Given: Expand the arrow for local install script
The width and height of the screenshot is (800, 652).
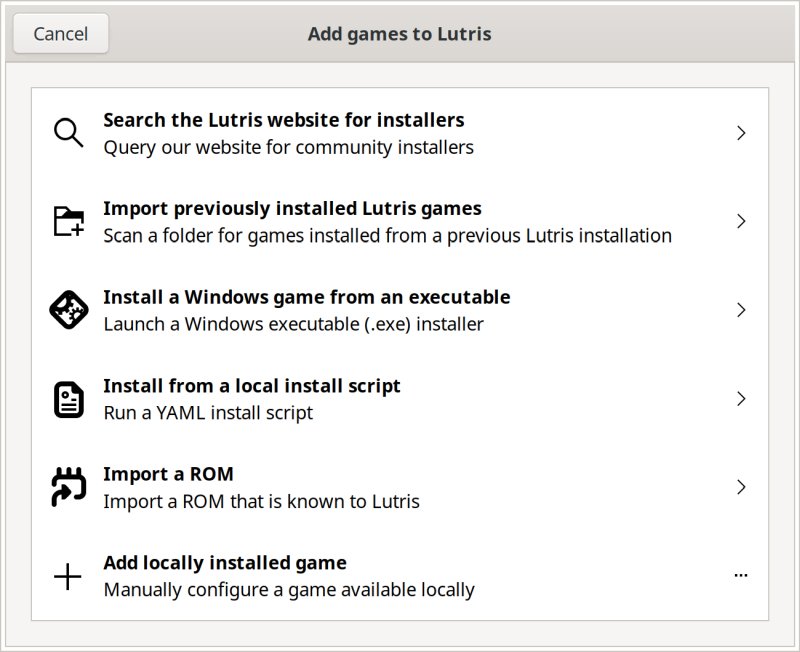Looking at the screenshot, I should tap(741, 399).
